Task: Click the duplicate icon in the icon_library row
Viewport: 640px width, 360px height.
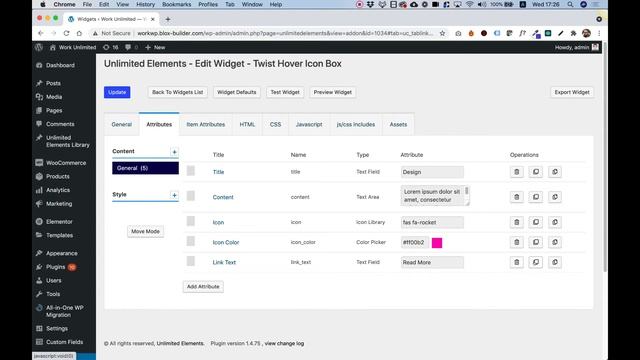Action: (536, 222)
